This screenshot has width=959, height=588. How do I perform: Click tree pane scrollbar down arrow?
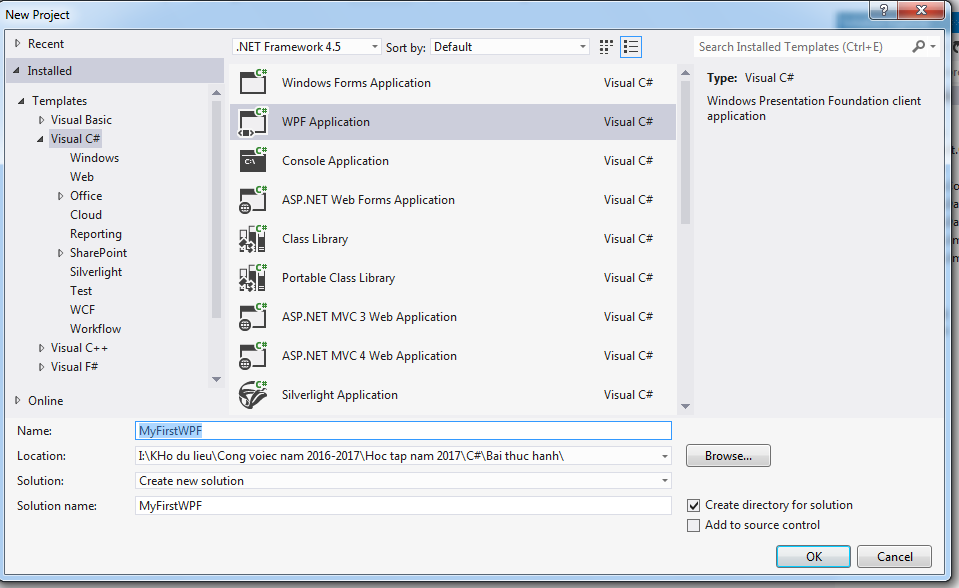[217, 379]
